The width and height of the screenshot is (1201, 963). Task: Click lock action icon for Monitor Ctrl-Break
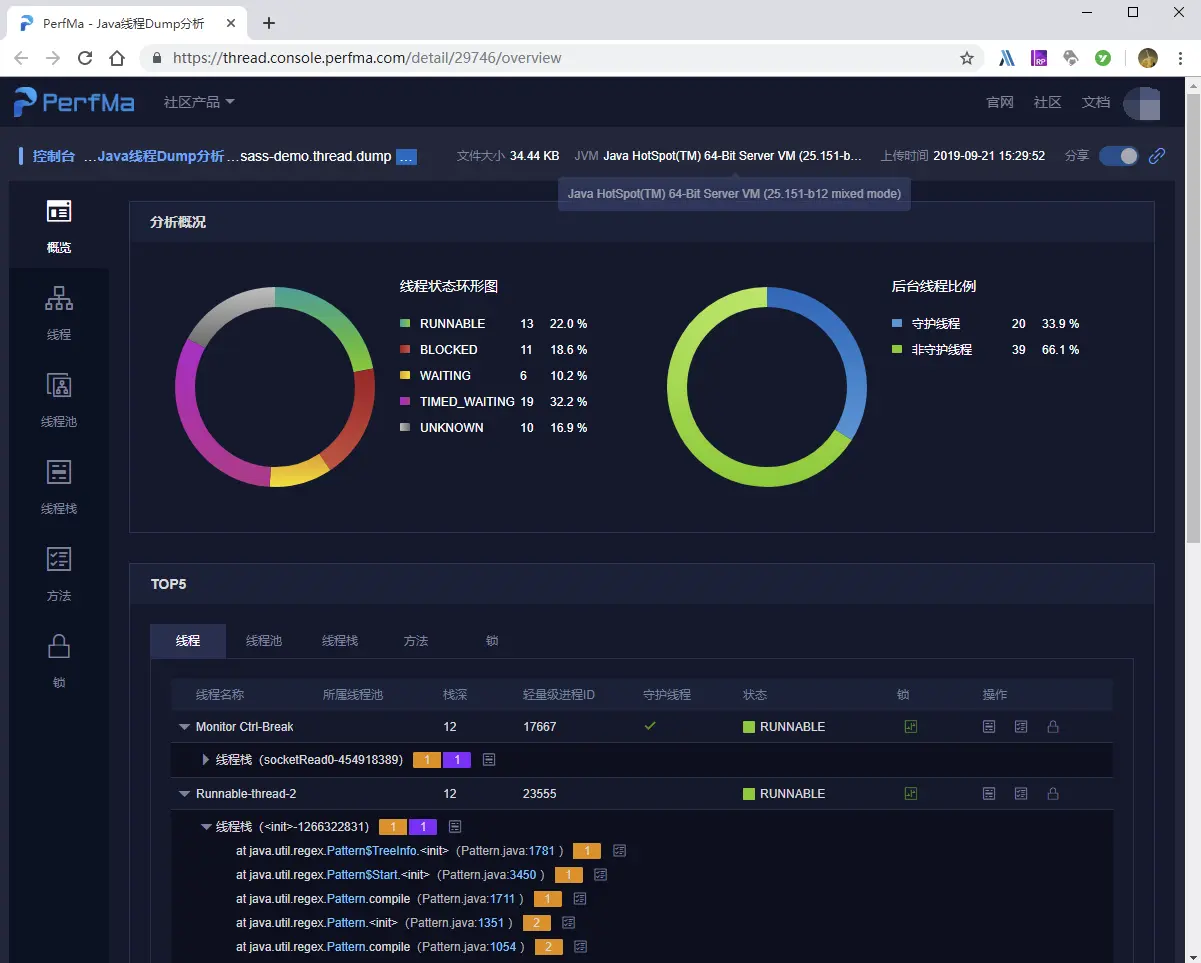[1053, 727]
